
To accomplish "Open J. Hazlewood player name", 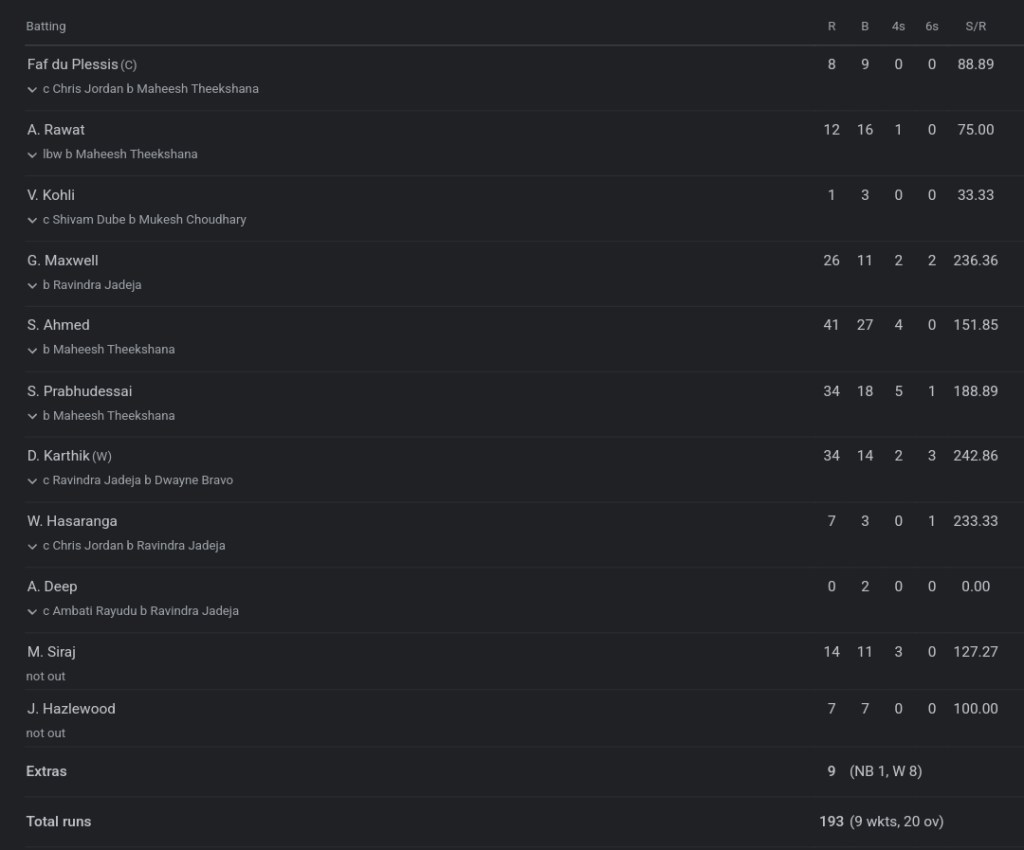I will [71, 709].
